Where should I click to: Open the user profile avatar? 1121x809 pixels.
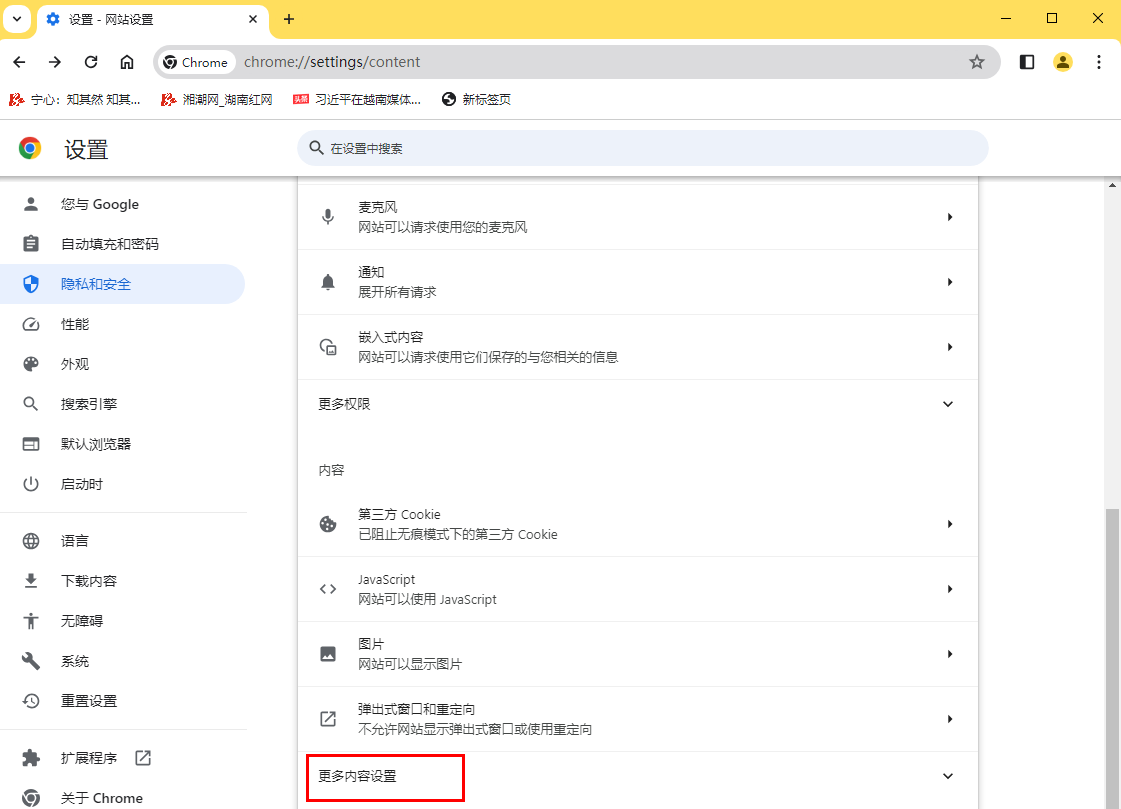(1063, 62)
